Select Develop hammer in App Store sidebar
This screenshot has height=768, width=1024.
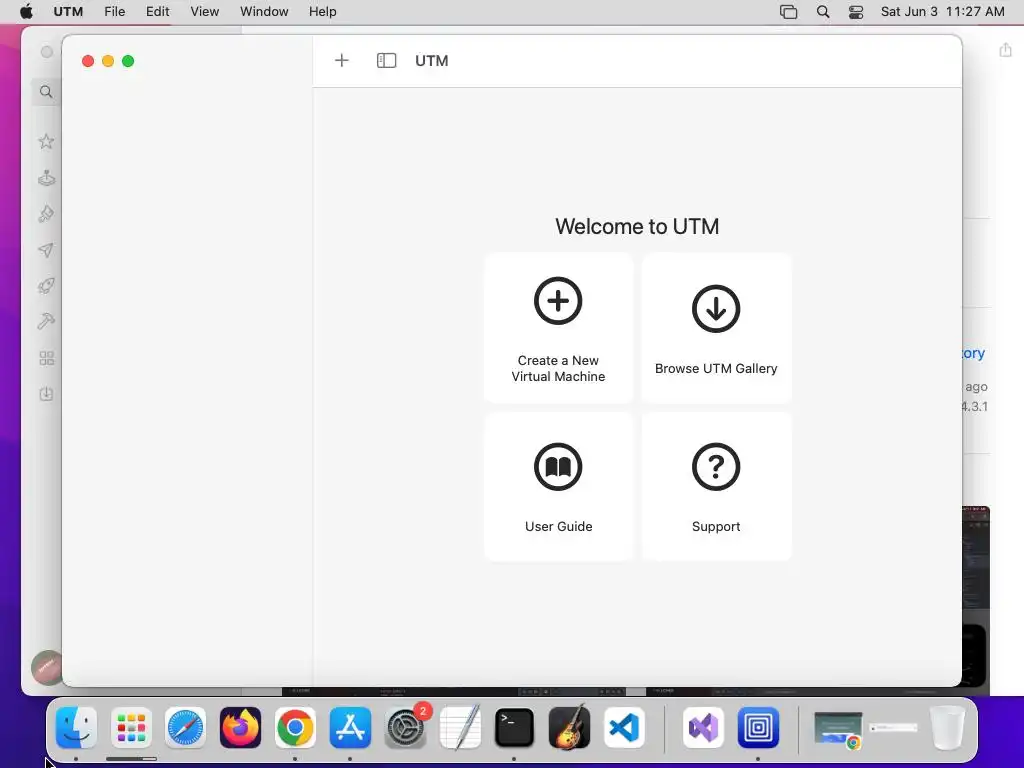(46, 321)
